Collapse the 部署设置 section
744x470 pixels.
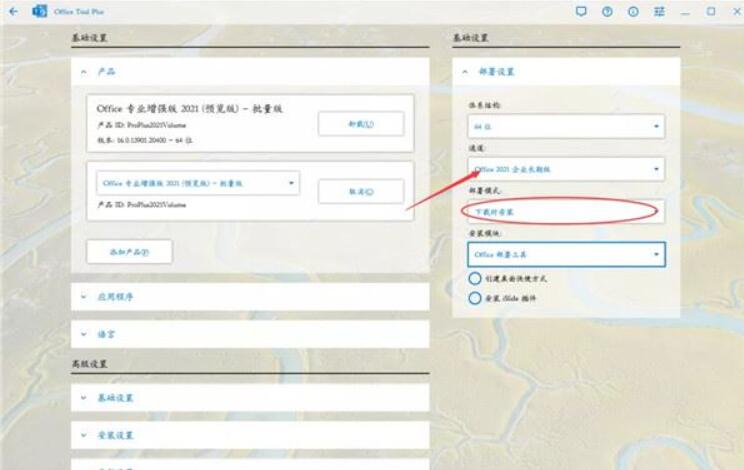[566, 72]
